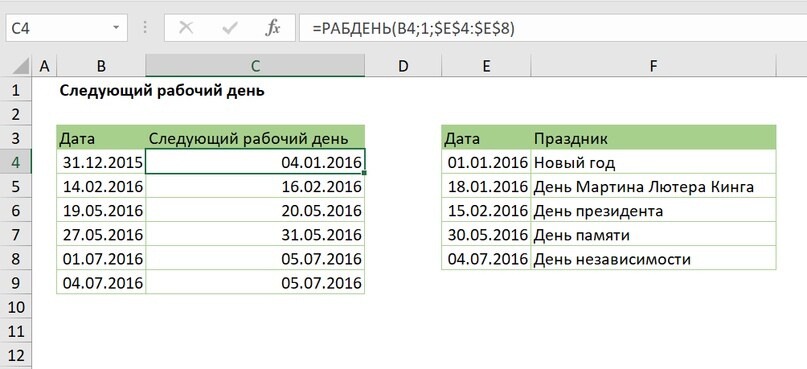807x369 pixels.
Task: Click into the formula bar with РАБДЕНЬ formula
Action: tap(553, 29)
